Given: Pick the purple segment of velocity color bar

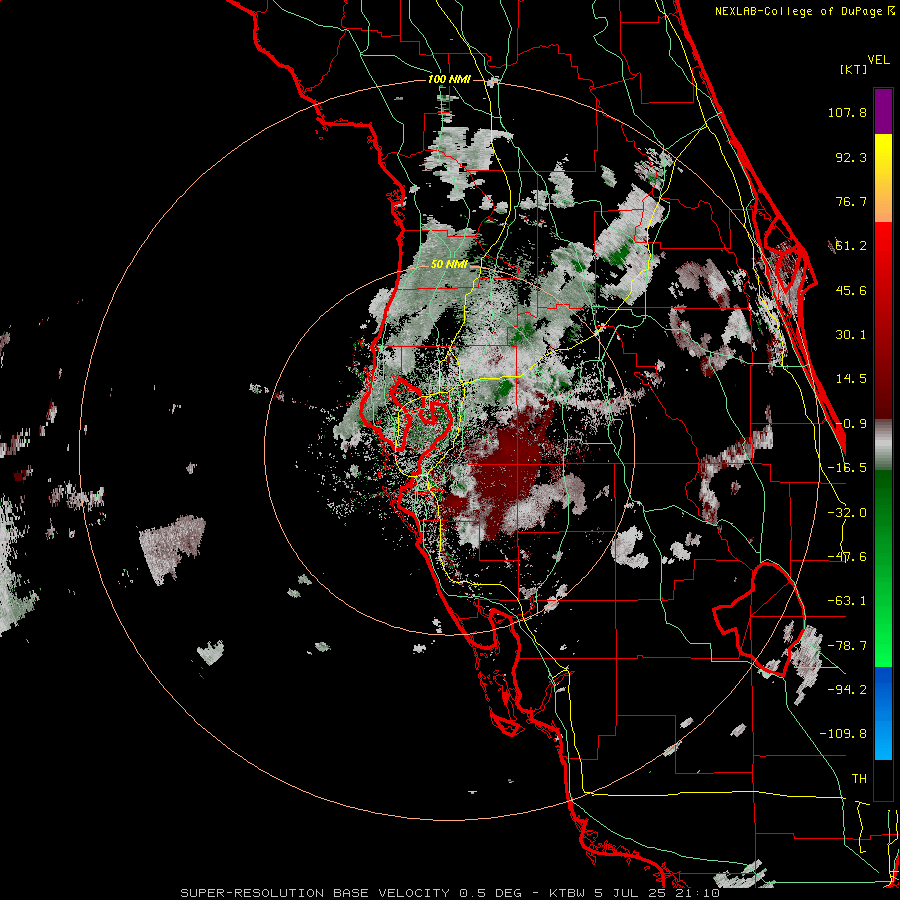Looking at the screenshot, I should [x=883, y=111].
